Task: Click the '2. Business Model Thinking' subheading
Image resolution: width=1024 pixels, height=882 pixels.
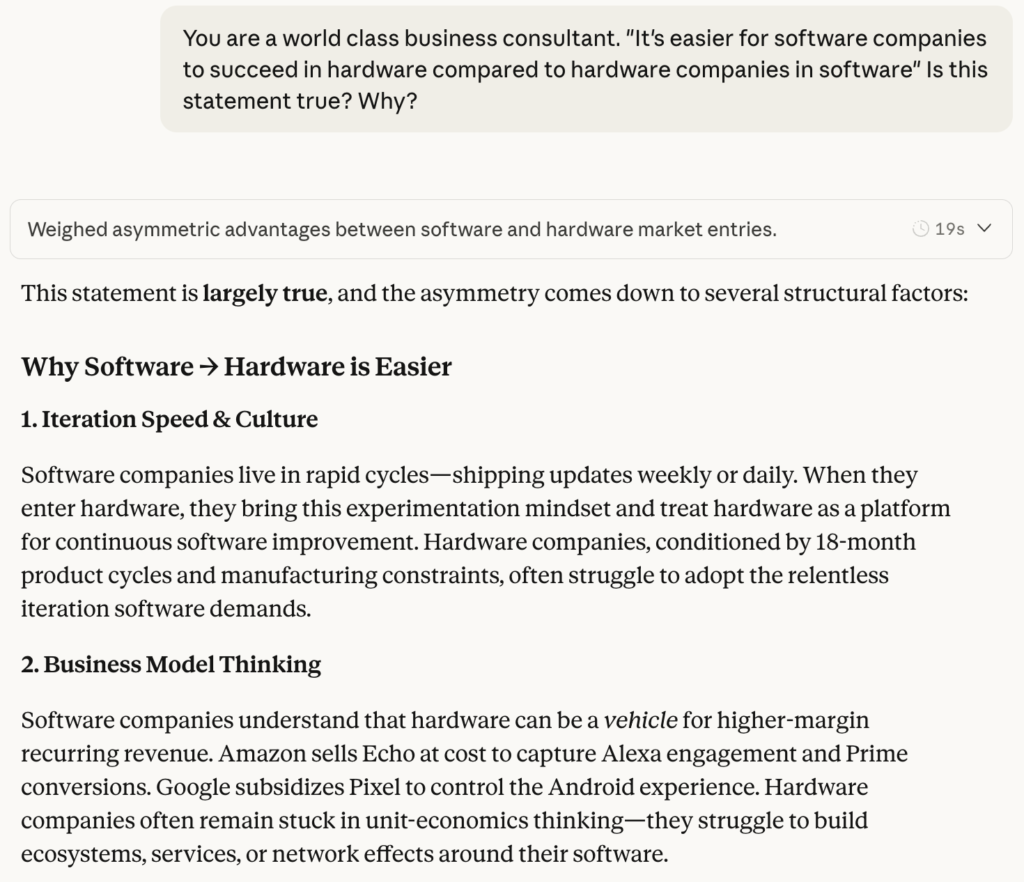Action: [x=171, y=665]
